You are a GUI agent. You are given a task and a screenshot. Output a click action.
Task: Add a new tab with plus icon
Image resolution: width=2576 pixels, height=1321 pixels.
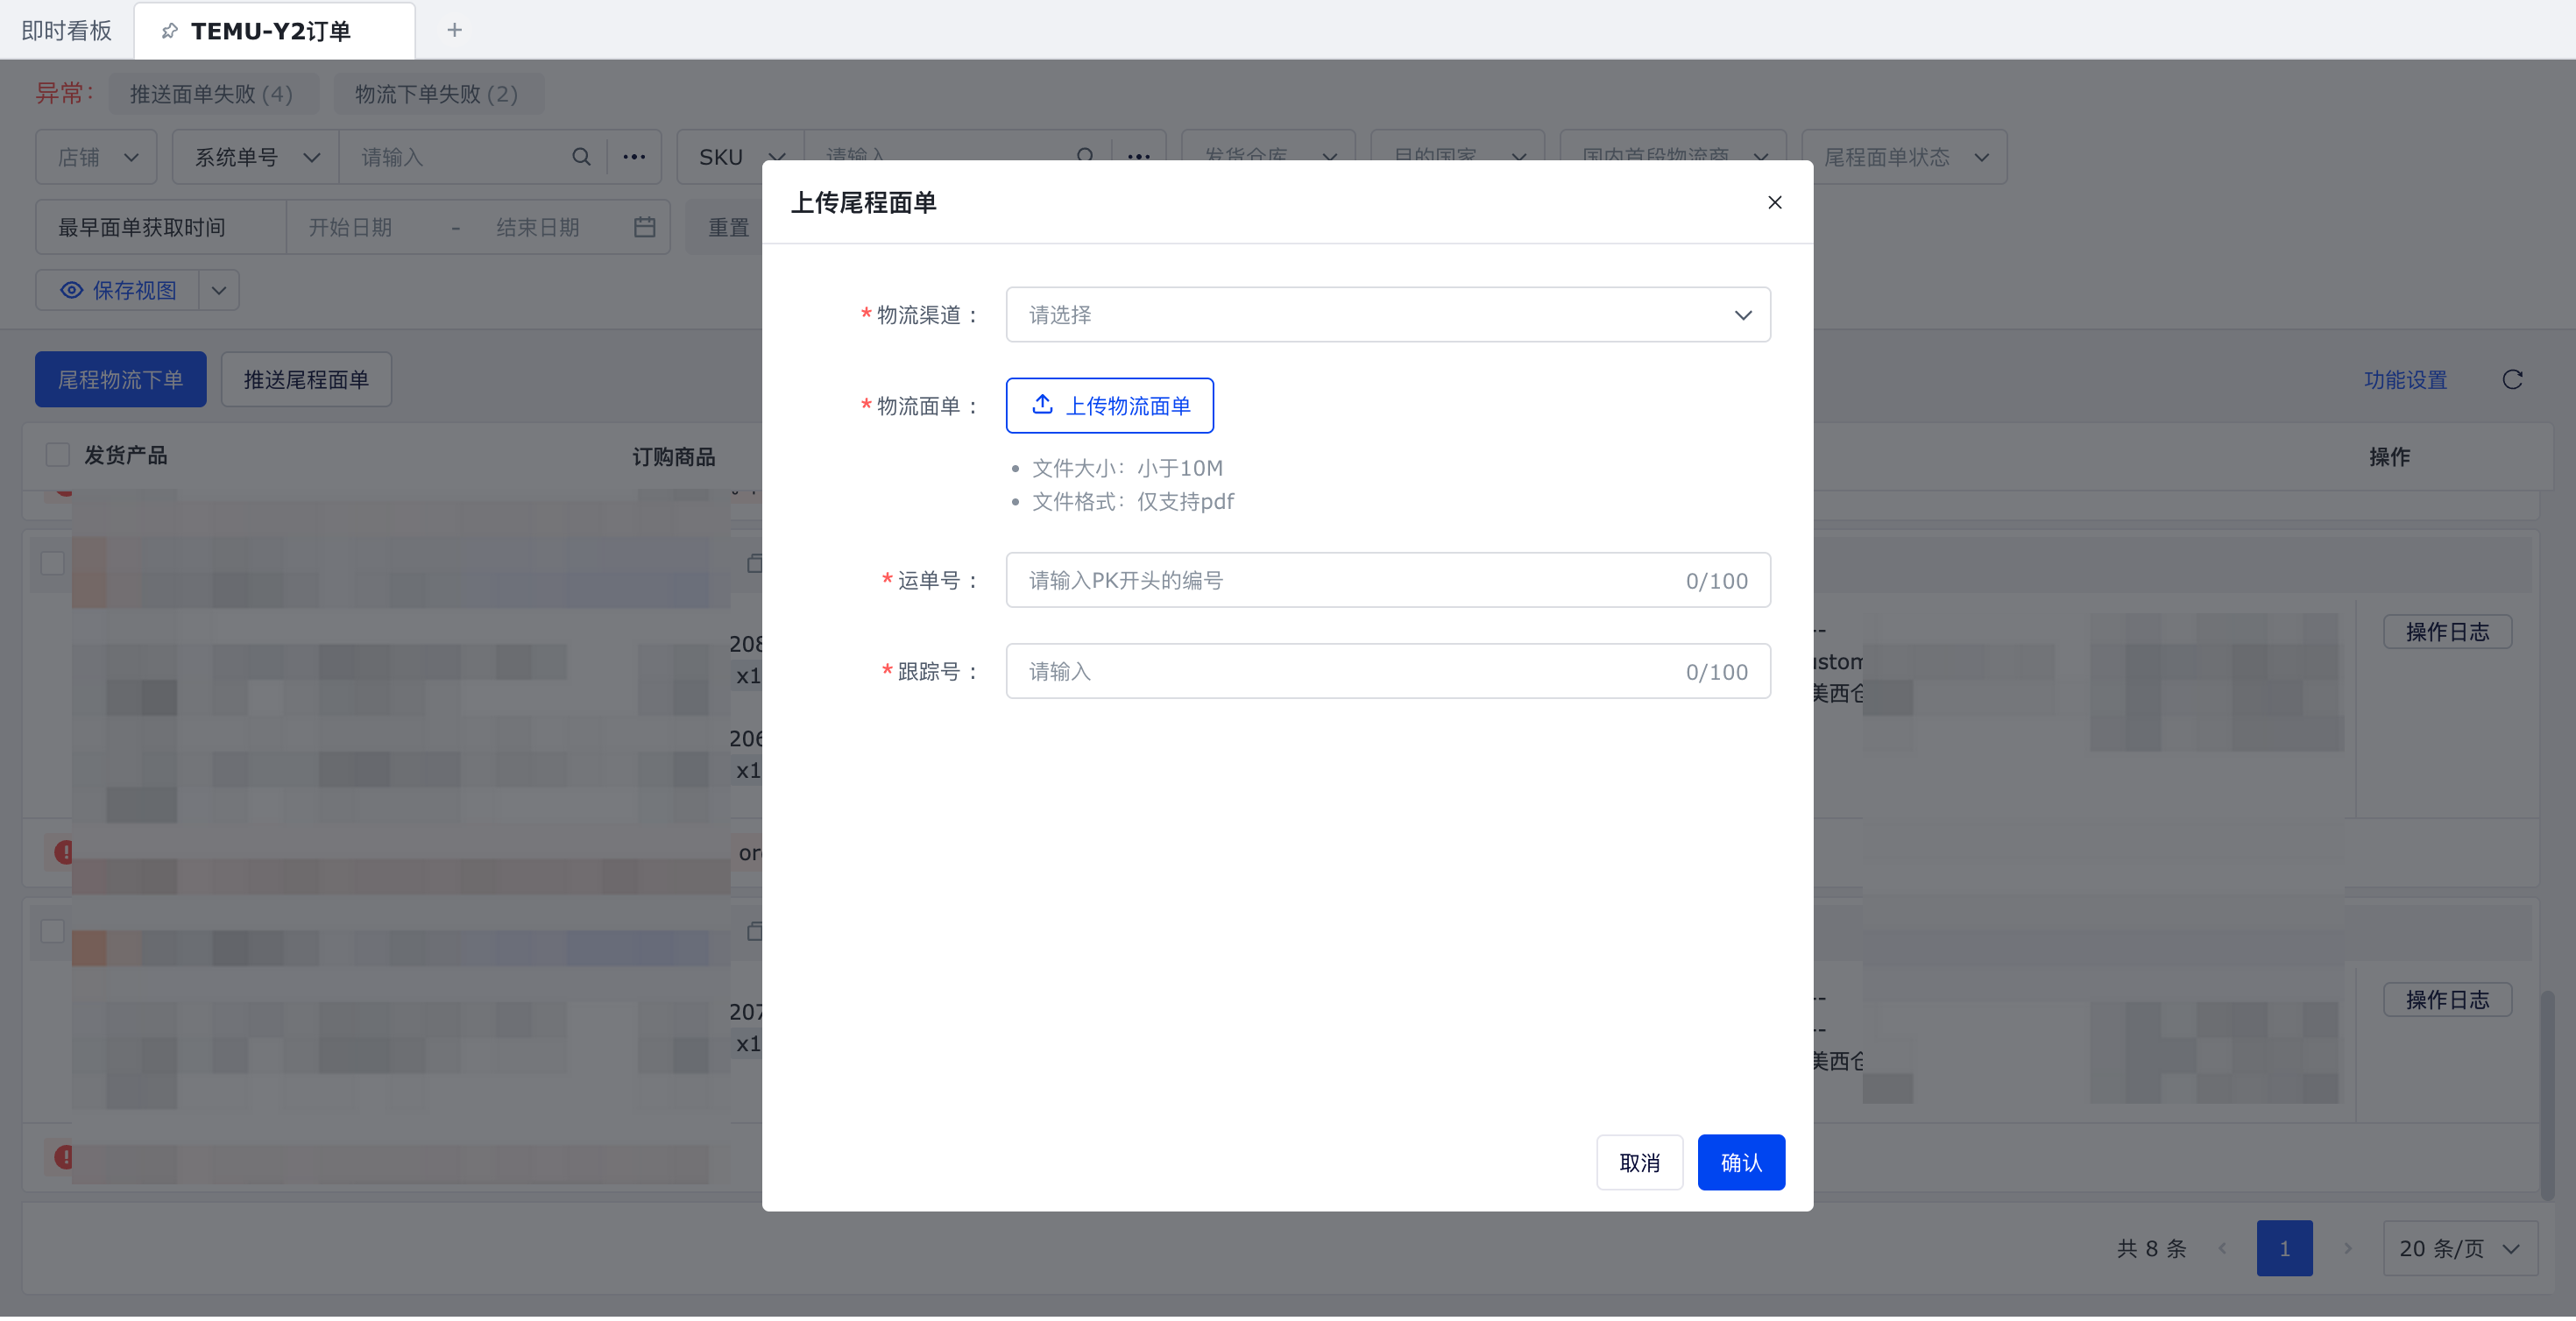point(454,30)
